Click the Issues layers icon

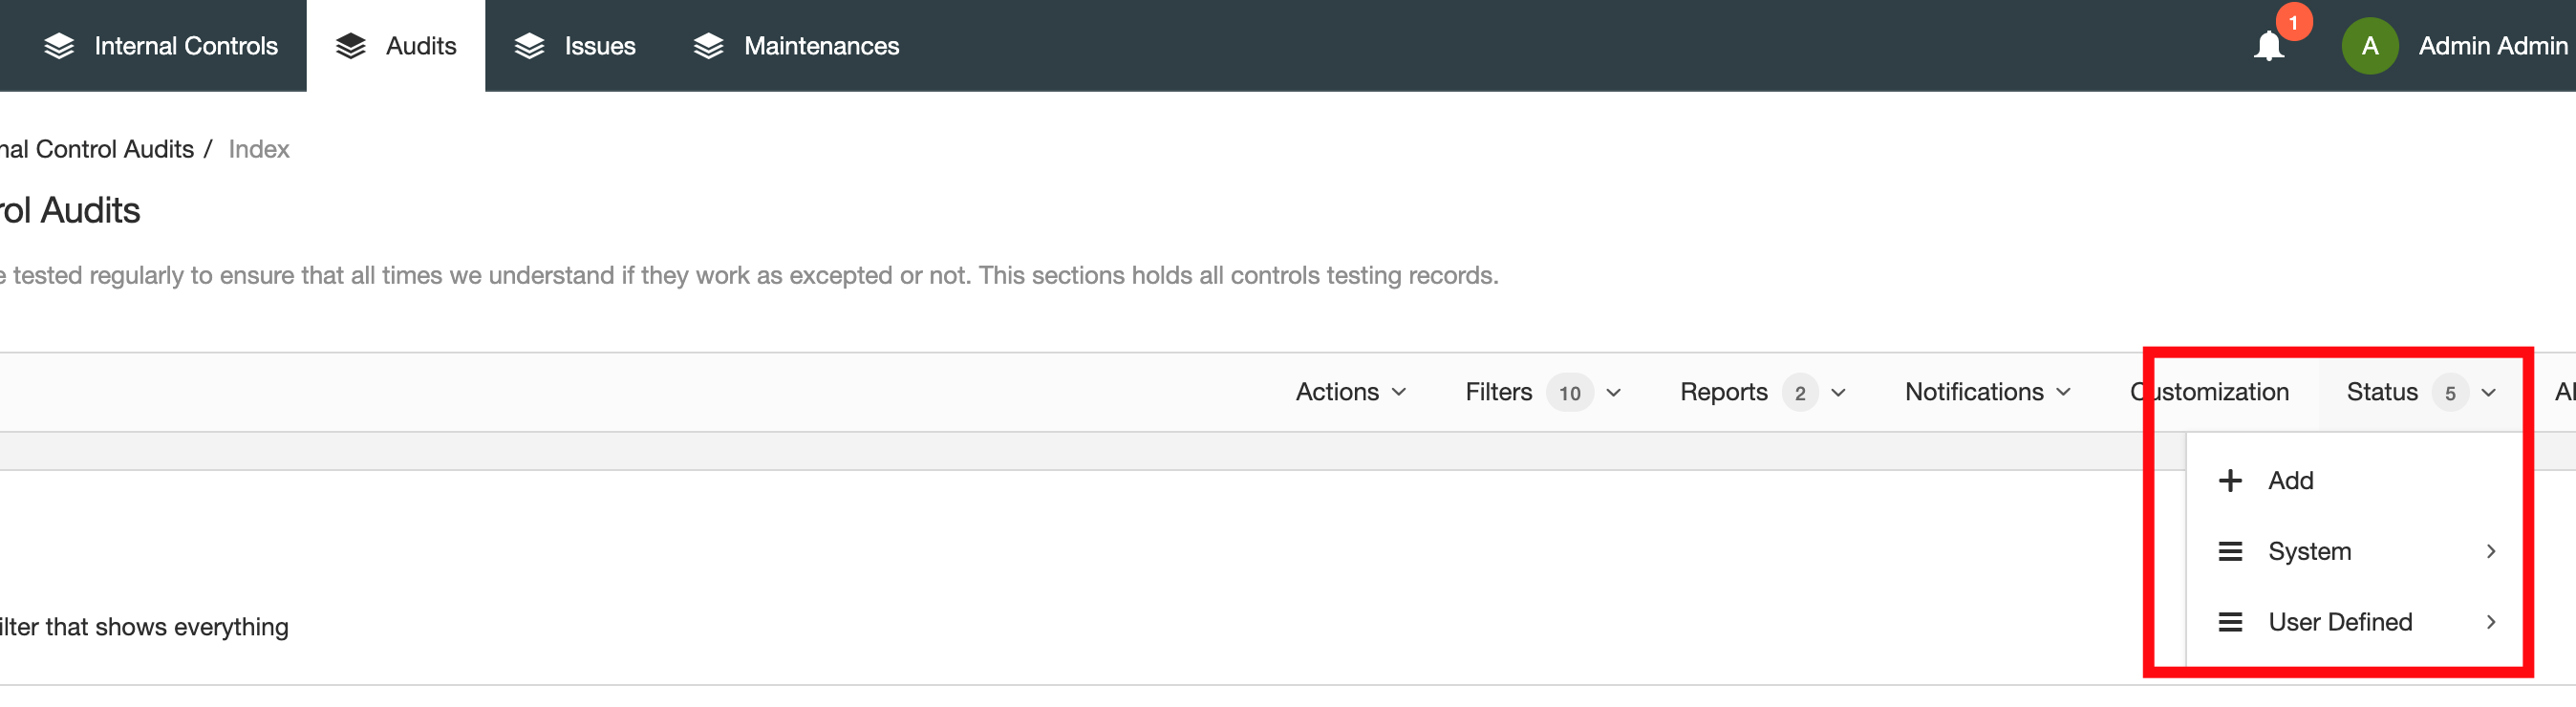(x=528, y=45)
